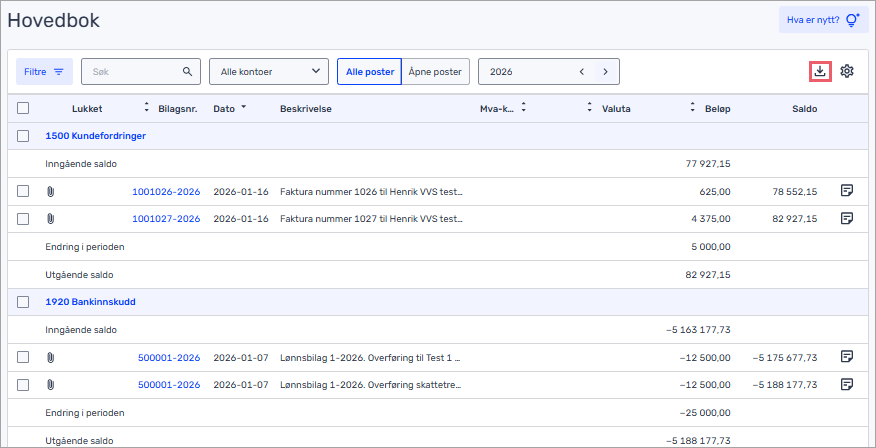Open note icon for balance 78 552,15
Image resolution: width=876 pixels, height=448 pixels.
[x=846, y=191]
